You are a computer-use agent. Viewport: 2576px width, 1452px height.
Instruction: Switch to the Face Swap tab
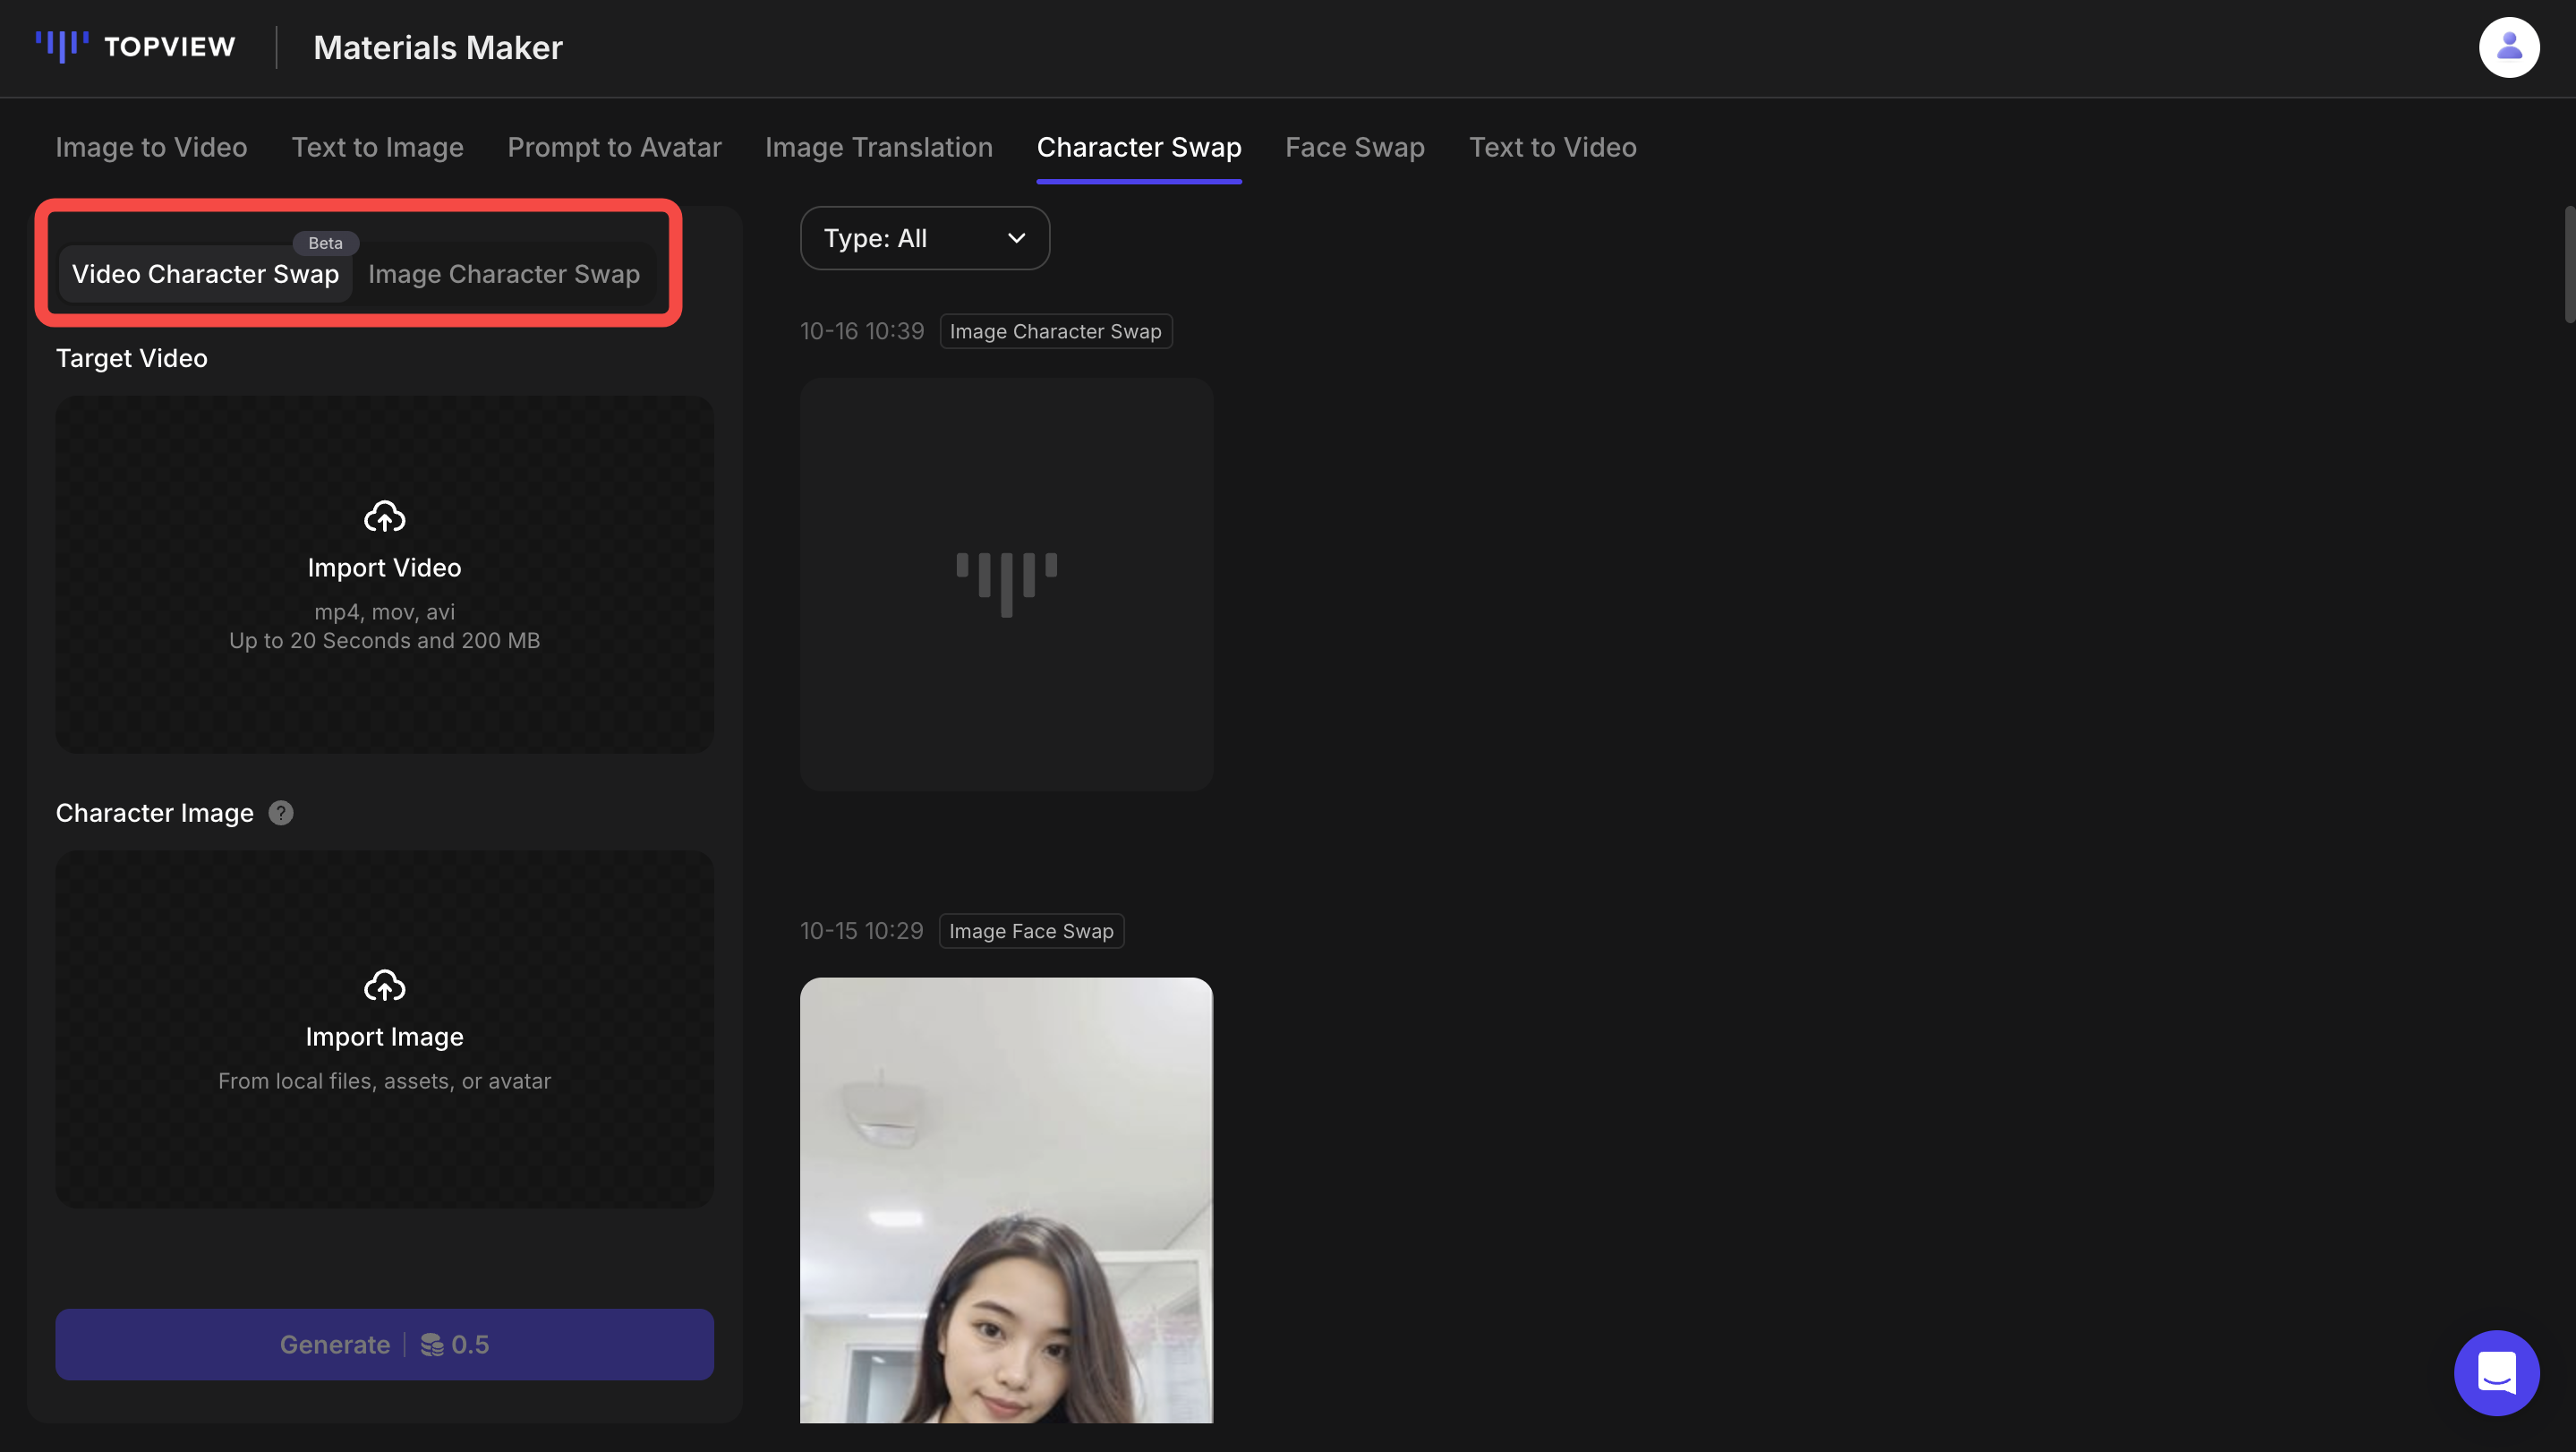click(1354, 147)
